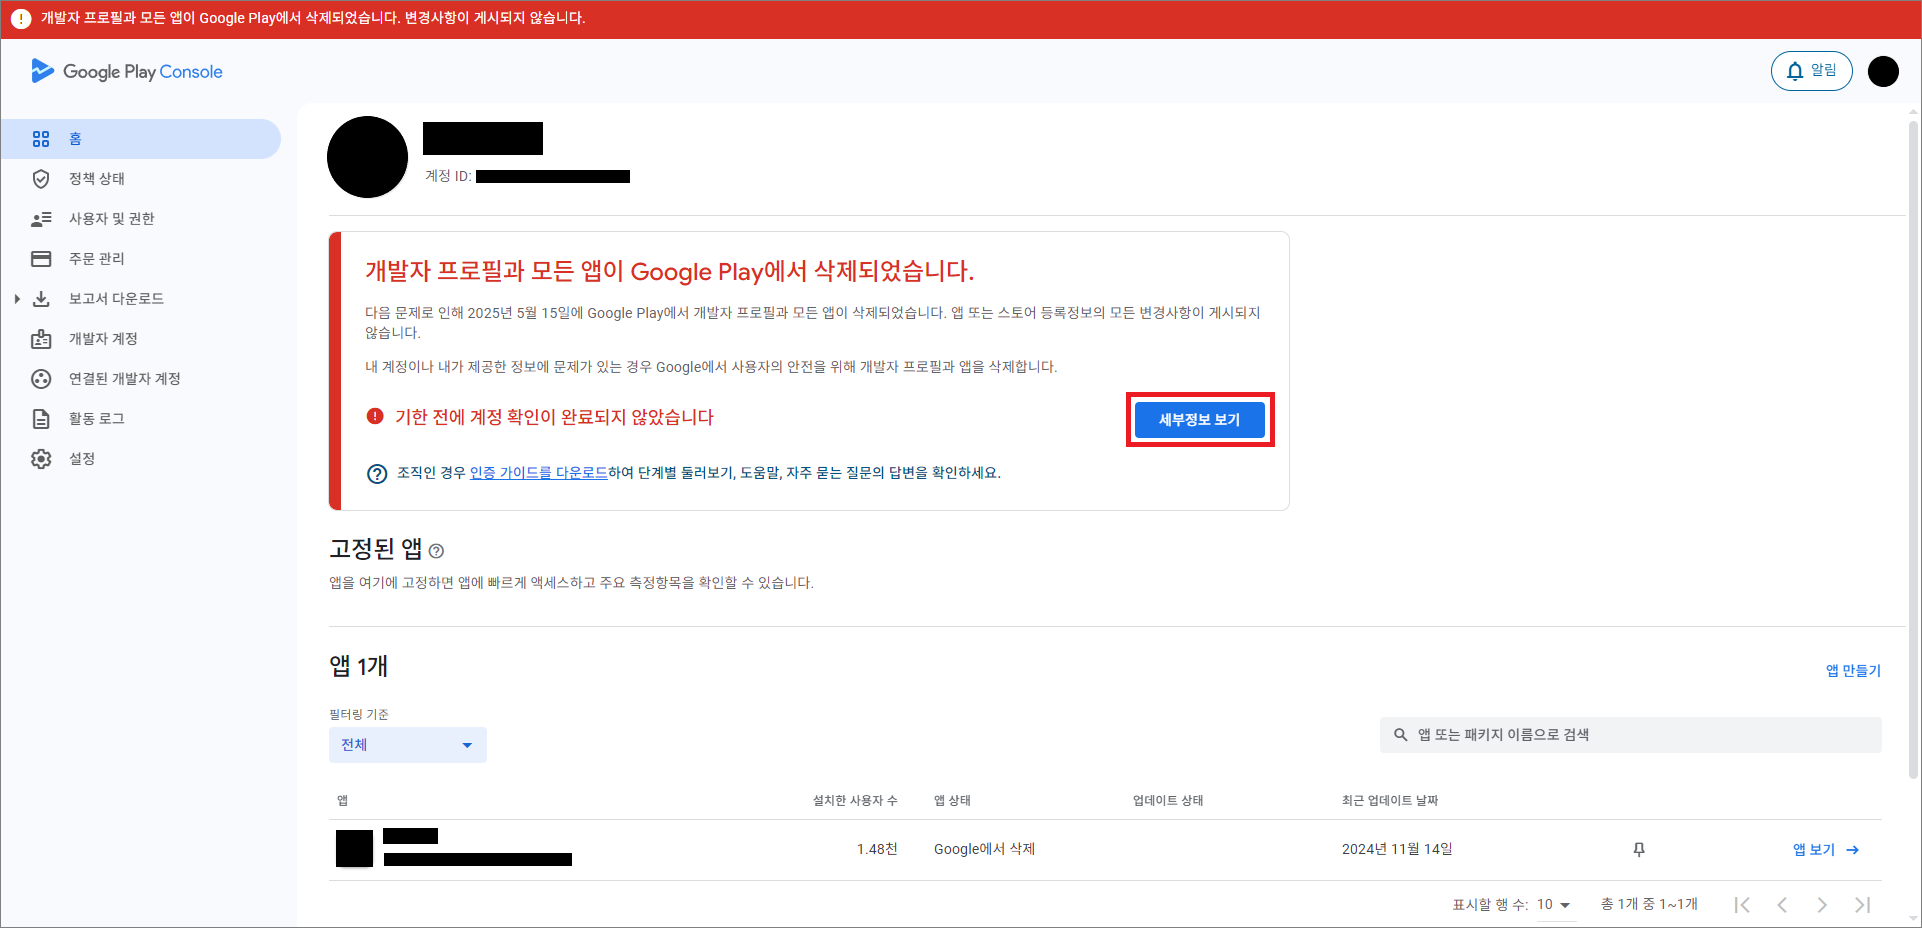The image size is (1922, 928).
Task: Click the help icon beside 고정된 앱
Action: click(436, 551)
